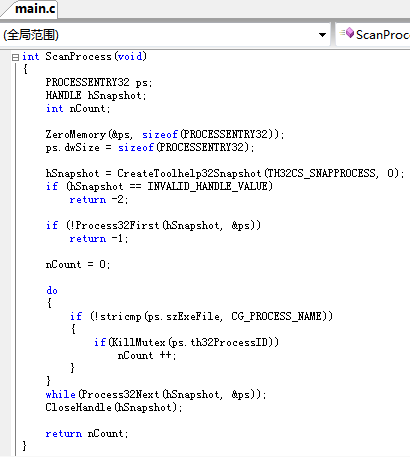Open the global scope dropdown arrow
The width and height of the screenshot is (410, 457).
pos(322,35)
